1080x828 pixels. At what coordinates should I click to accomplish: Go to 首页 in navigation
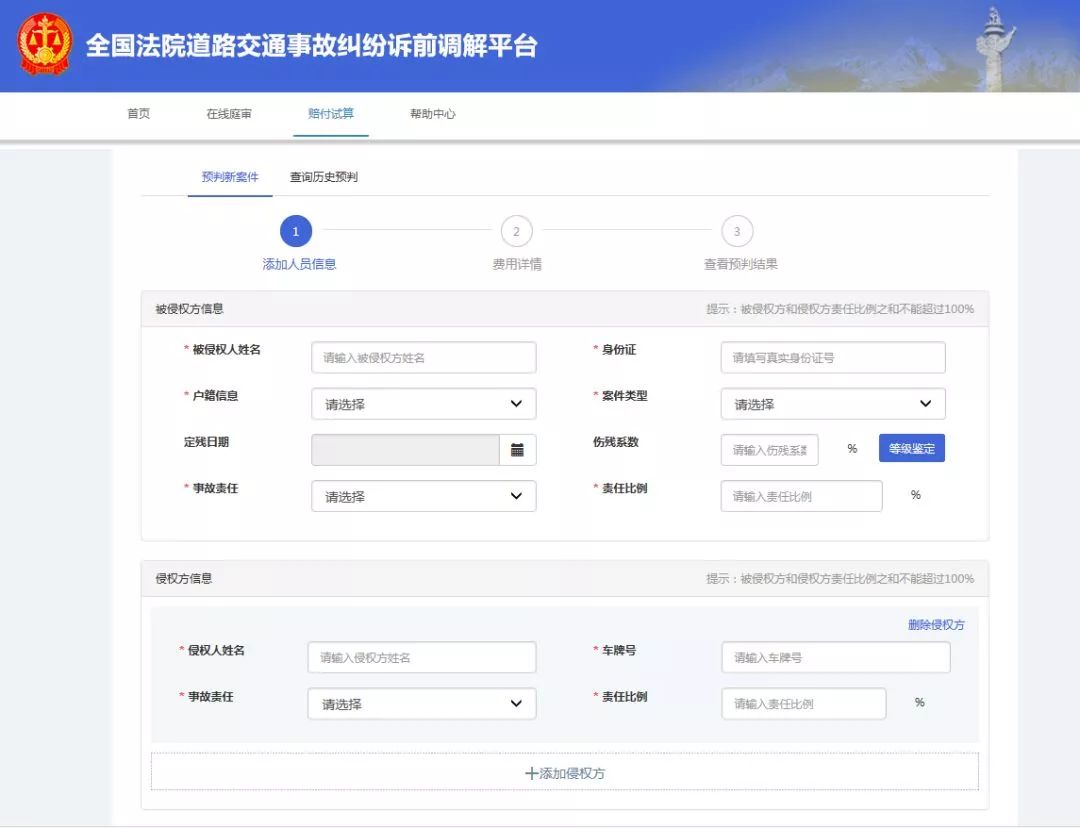(139, 114)
